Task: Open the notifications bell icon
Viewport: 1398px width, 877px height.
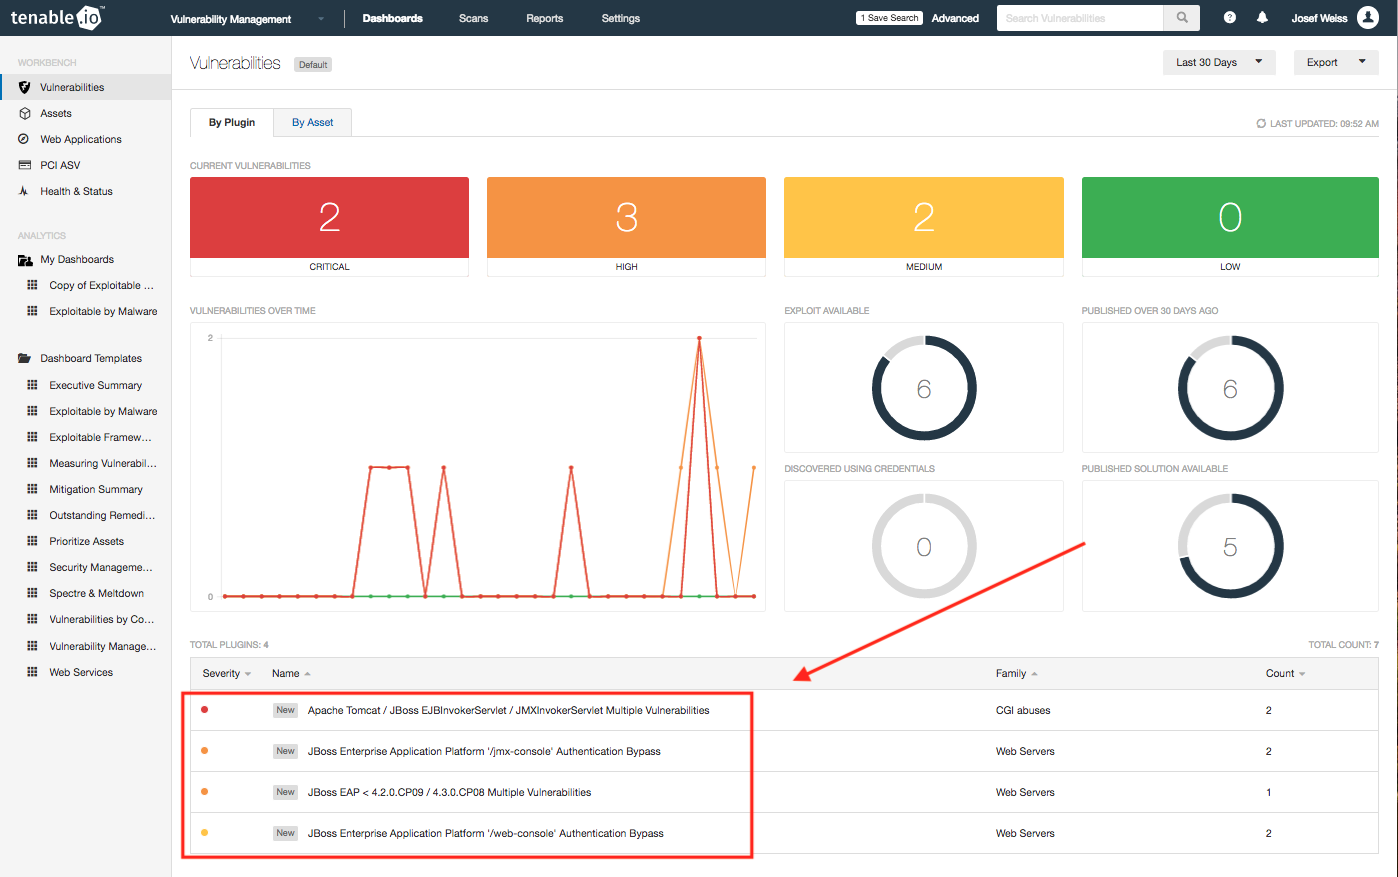Action: tap(1262, 18)
